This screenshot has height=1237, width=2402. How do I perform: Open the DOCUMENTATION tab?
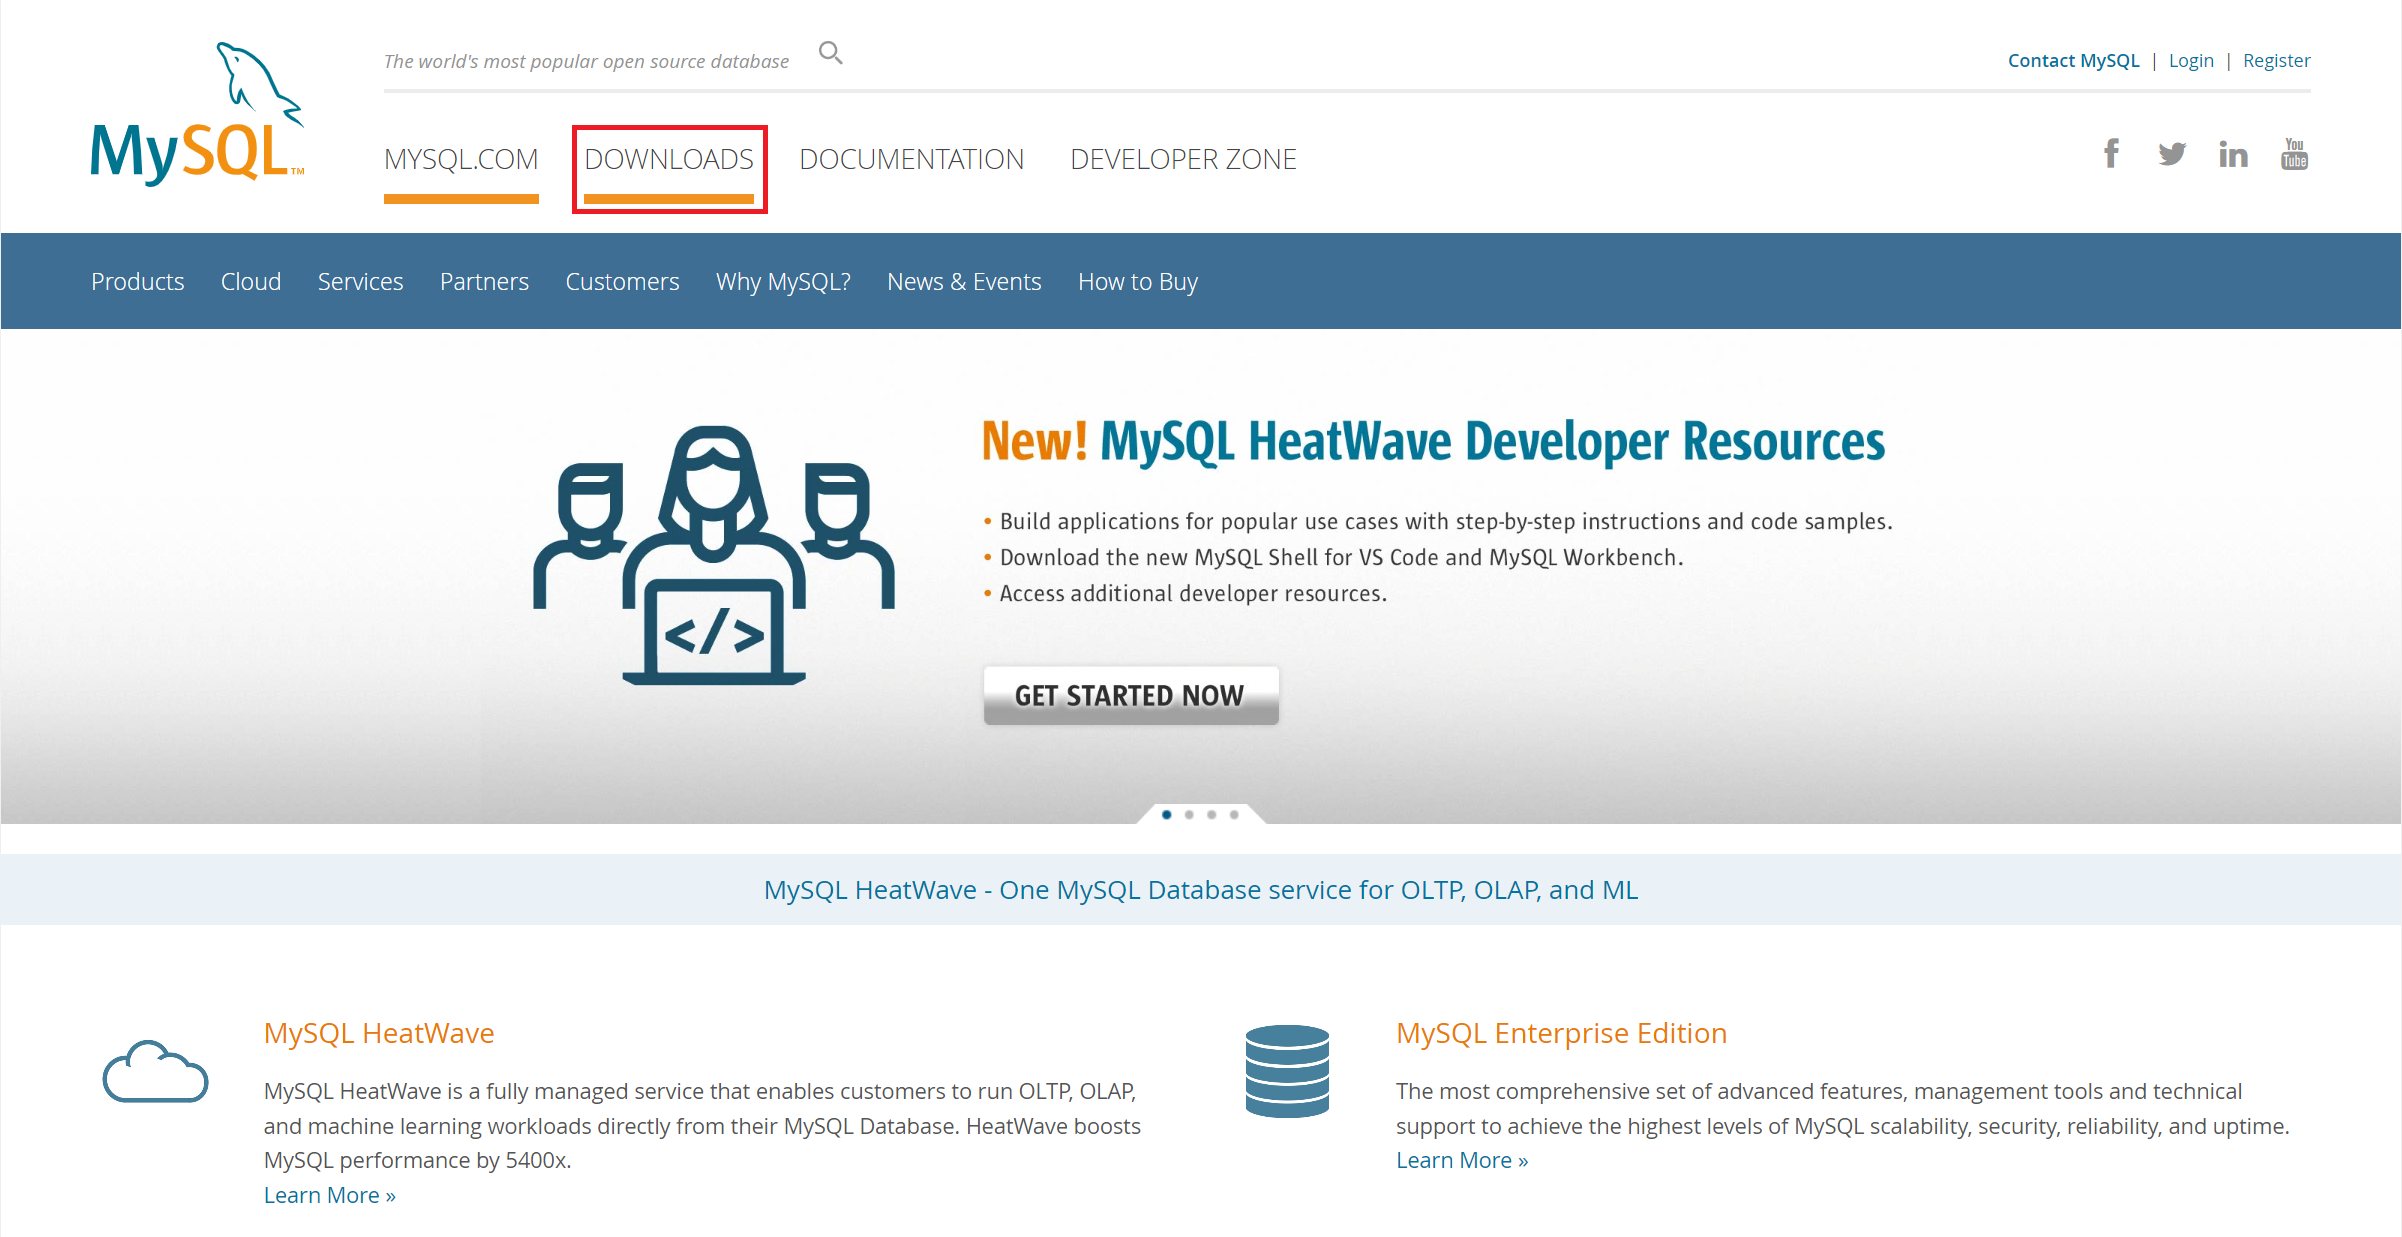(911, 159)
